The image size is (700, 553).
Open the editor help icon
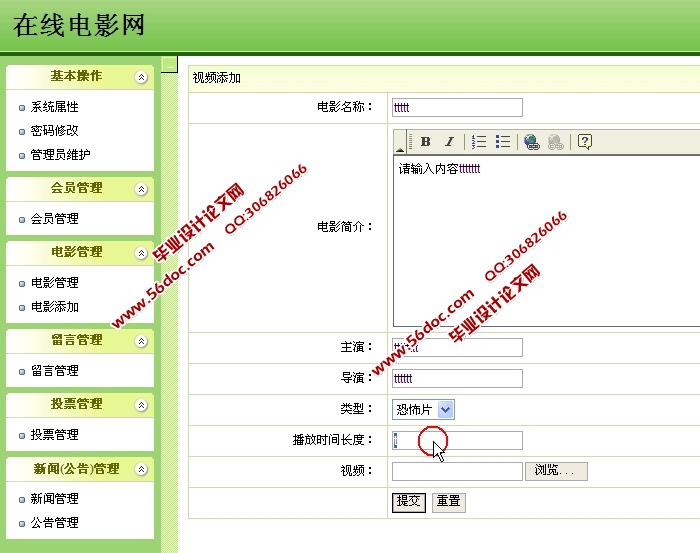click(585, 142)
